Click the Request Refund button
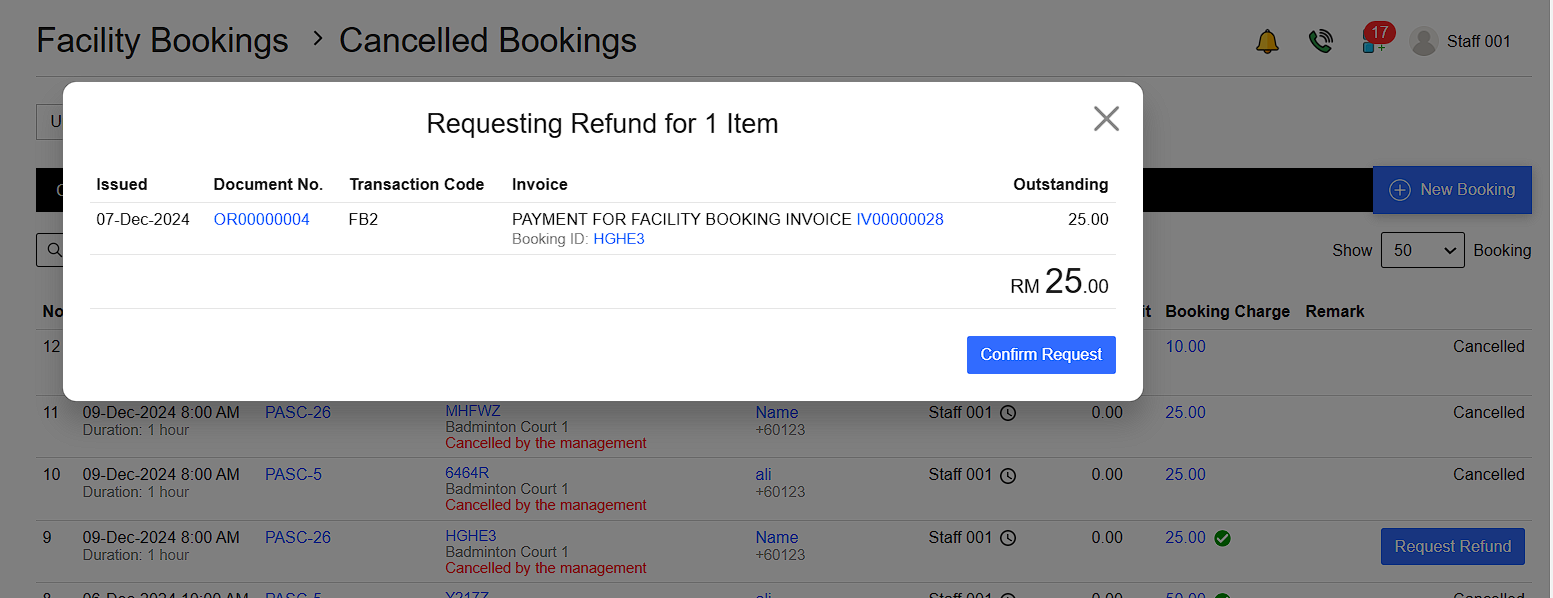 click(x=1452, y=547)
